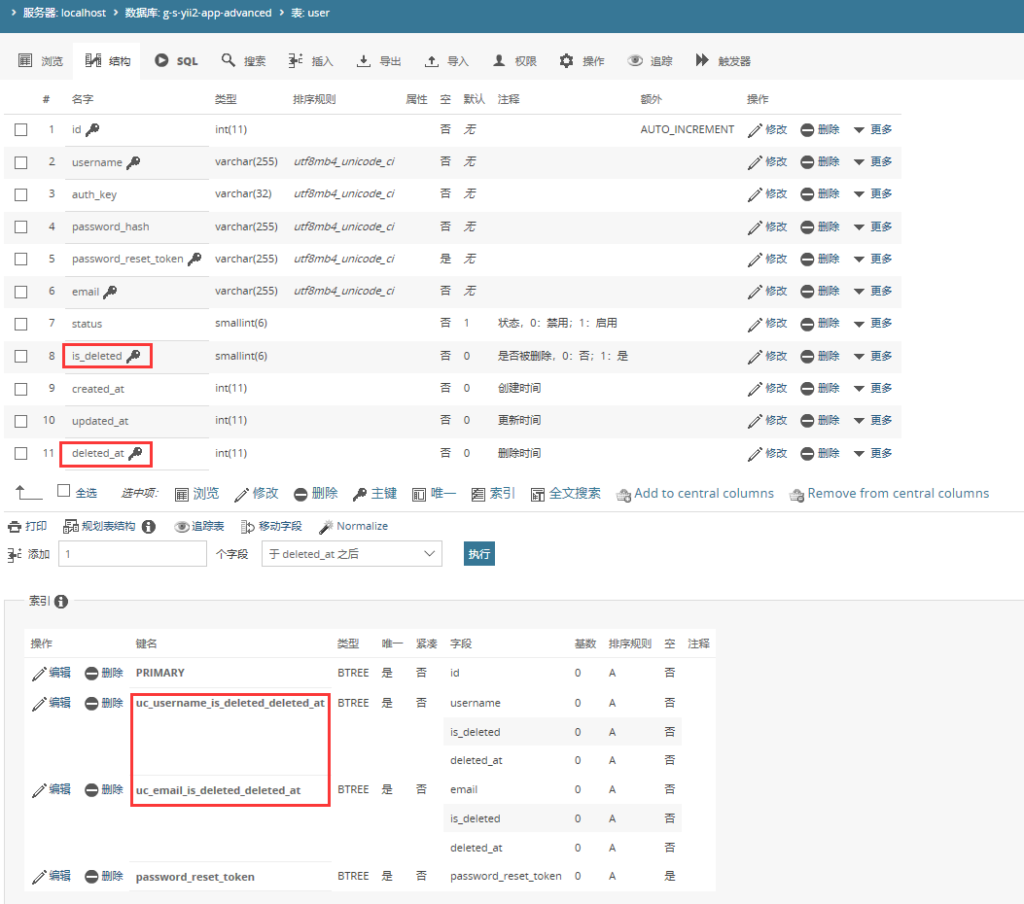1024x904 pixels.
Task: Click the 追踪表 eye icon
Action: (181, 526)
